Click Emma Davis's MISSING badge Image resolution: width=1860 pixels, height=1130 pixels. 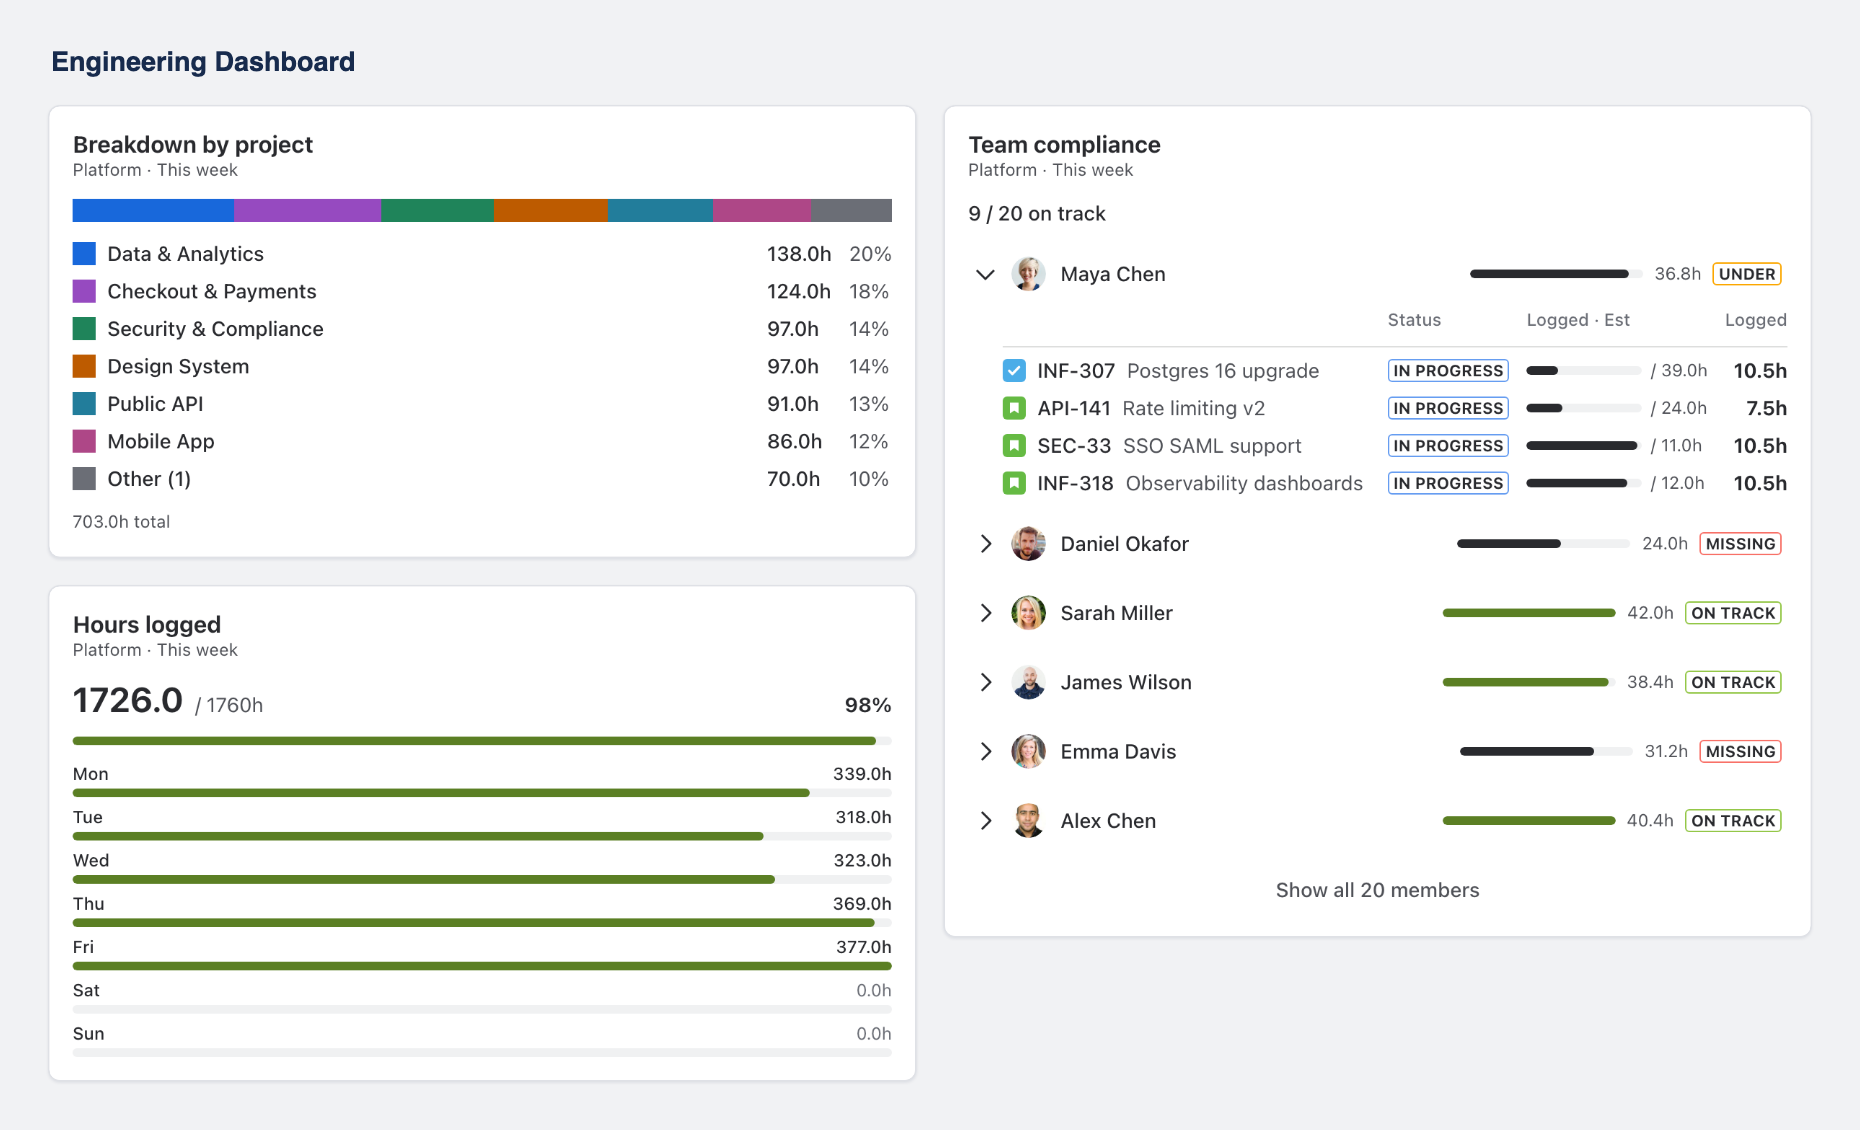1740,751
